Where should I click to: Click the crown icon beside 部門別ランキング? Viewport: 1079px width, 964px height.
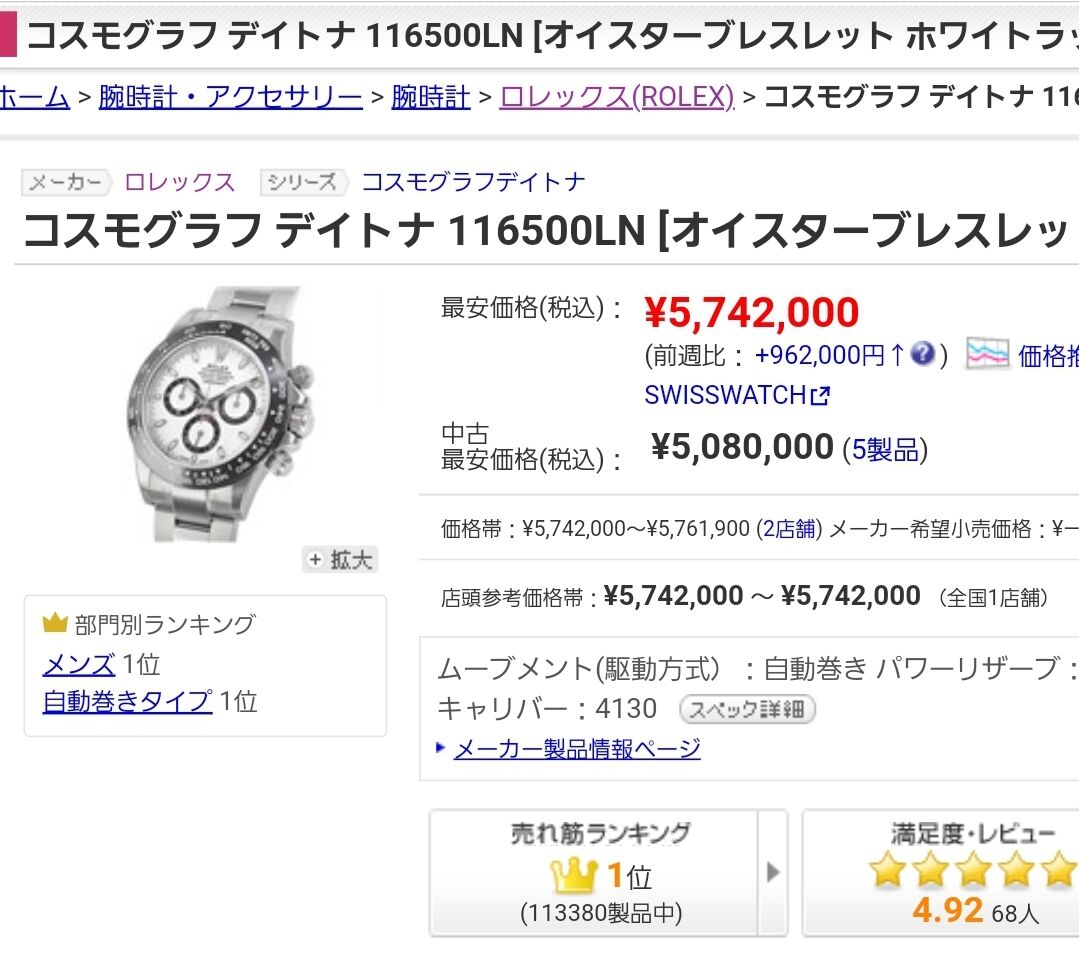point(54,623)
